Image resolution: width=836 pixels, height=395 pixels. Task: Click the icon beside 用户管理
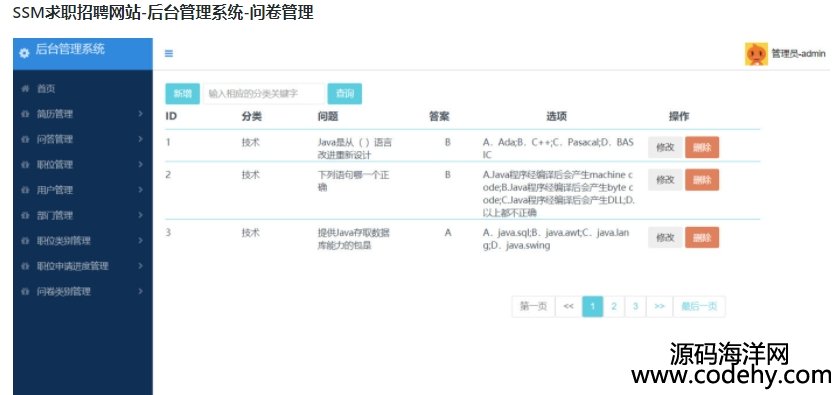click(x=25, y=190)
